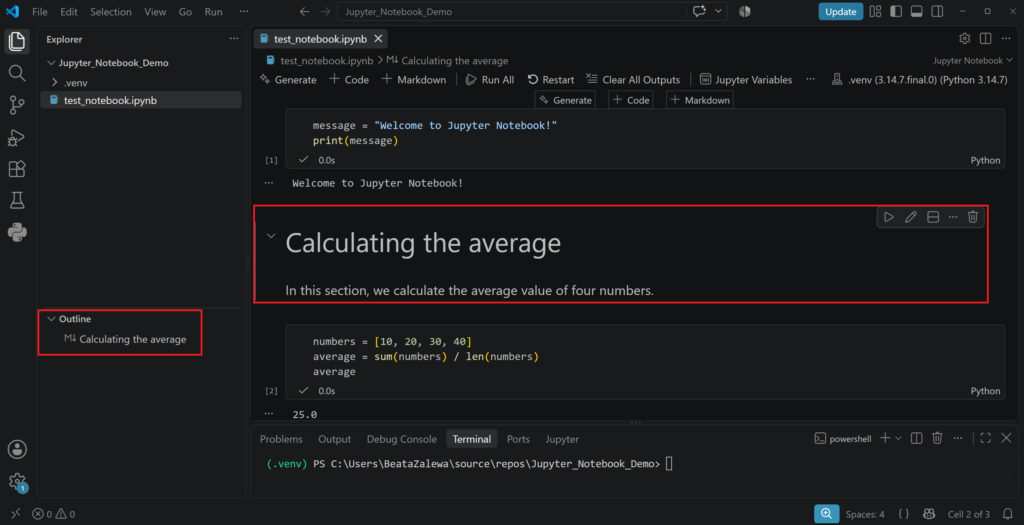This screenshot has height=525, width=1024.
Task: Split the terminal panel
Action: click(x=916, y=438)
